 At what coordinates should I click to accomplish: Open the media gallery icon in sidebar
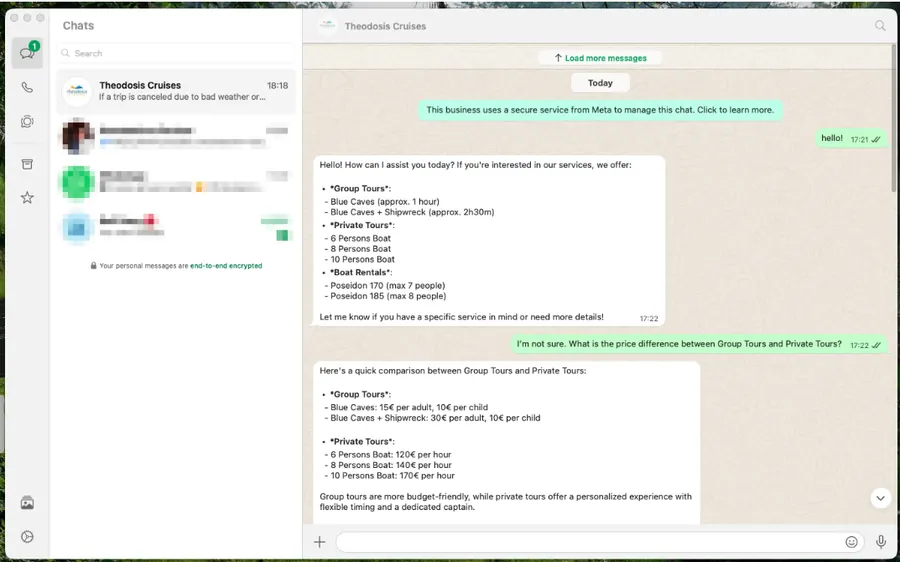point(27,503)
